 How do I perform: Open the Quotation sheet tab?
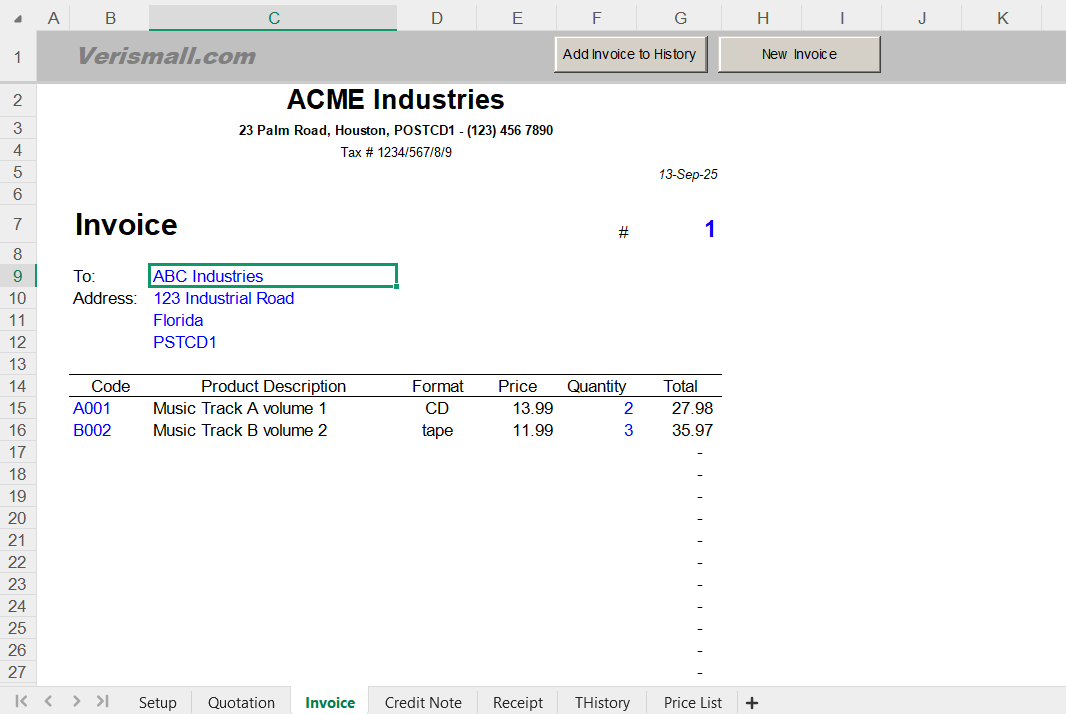[x=240, y=702]
